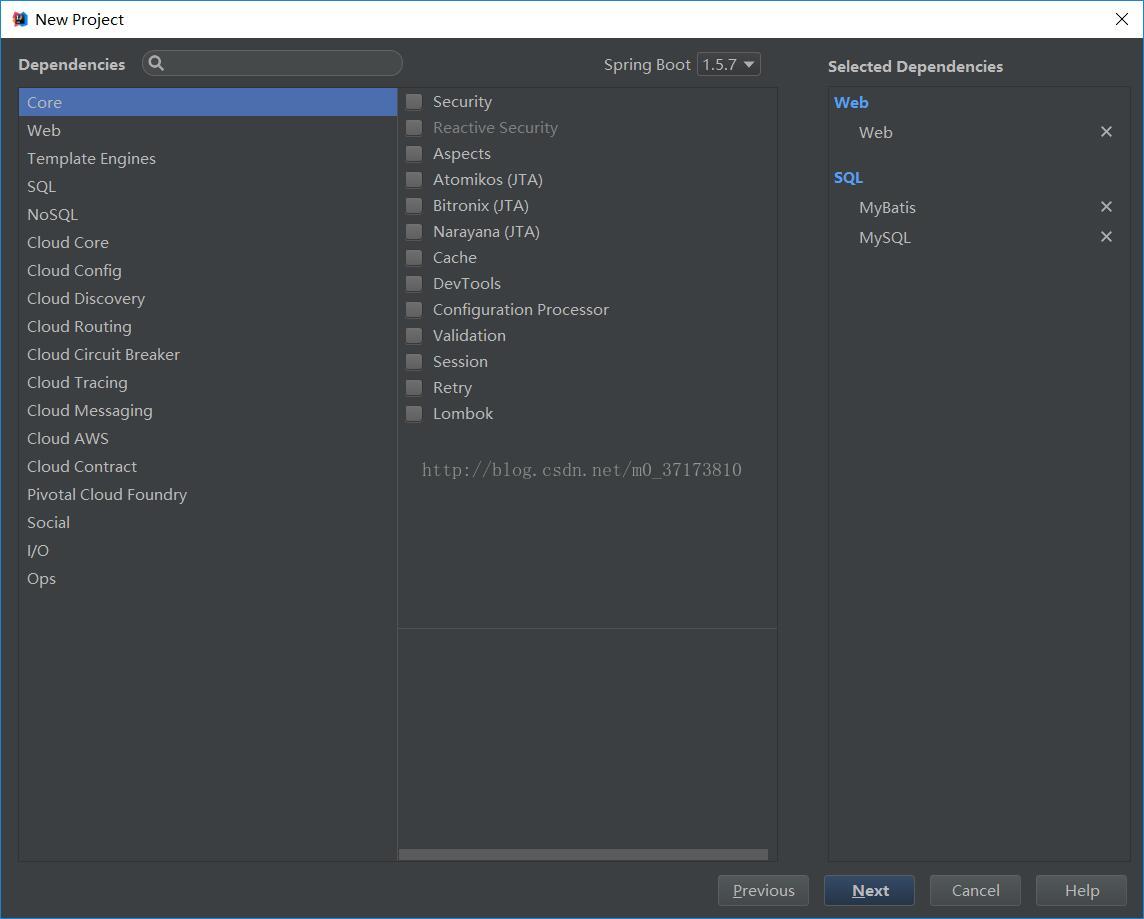Focus the dependencies search field

(x=272, y=63)
